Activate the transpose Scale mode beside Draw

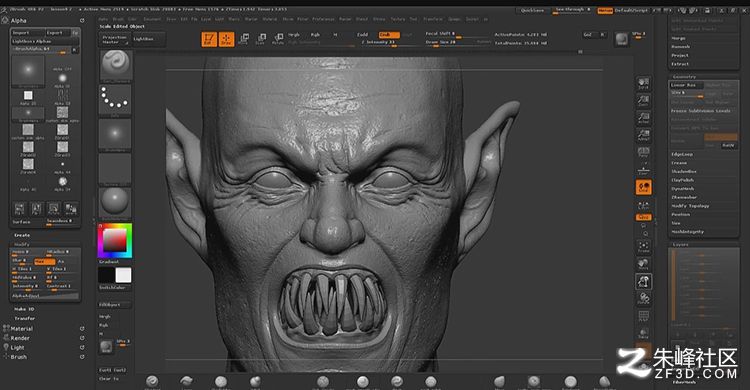coord(261,38)
